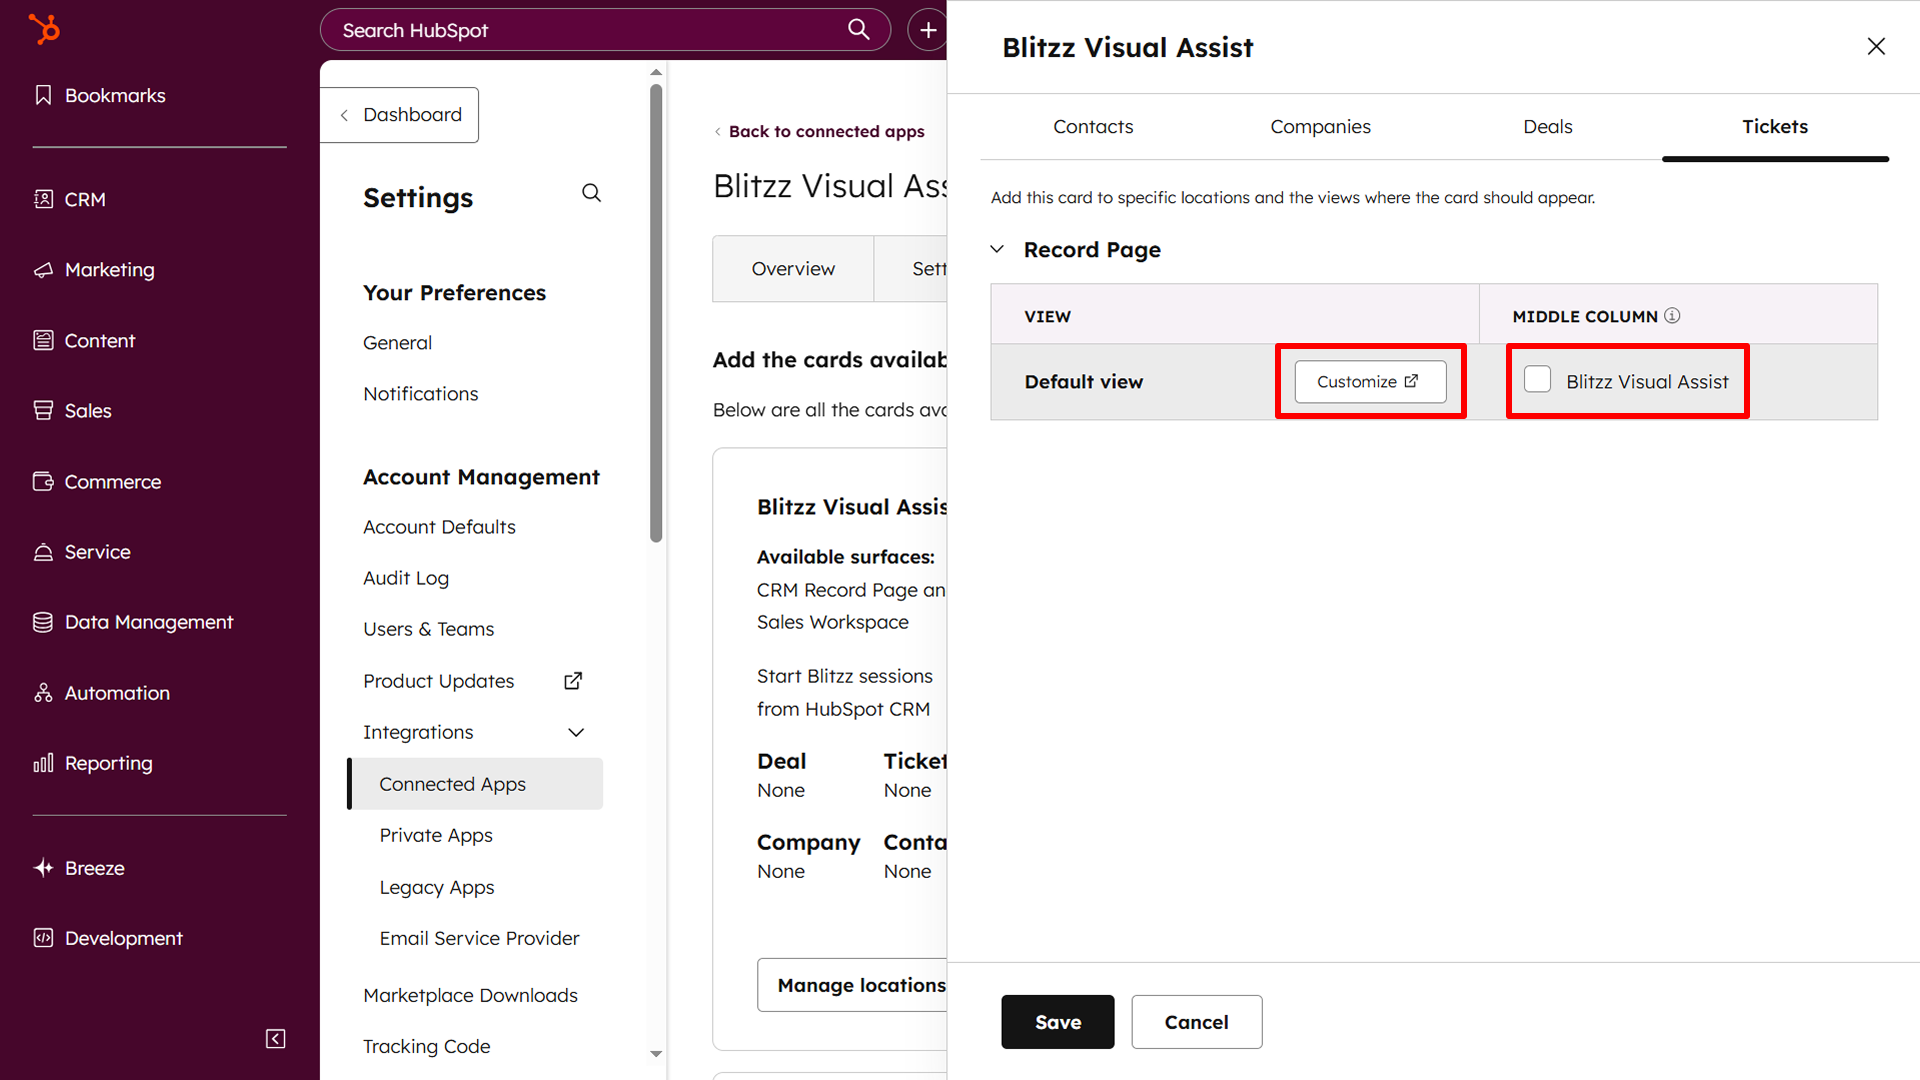Click the HubSpot sprocket logo
The image size is (1920, 1080).
click(x=44, y=29)
